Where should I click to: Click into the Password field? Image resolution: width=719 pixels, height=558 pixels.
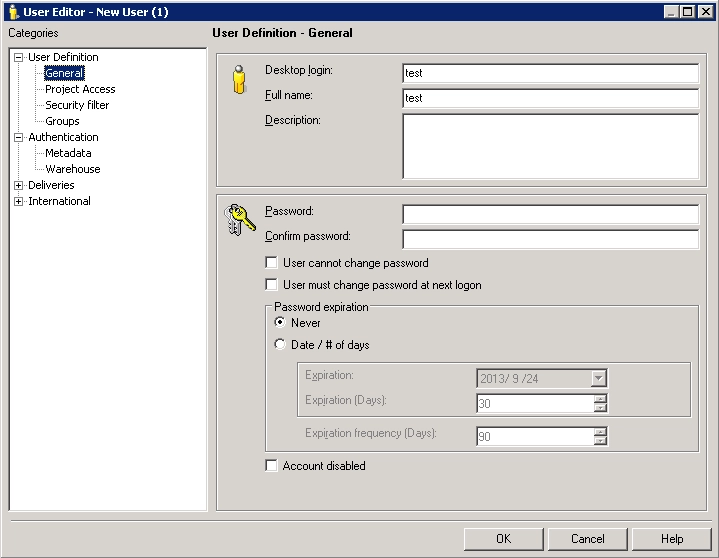tap(551, 215)
